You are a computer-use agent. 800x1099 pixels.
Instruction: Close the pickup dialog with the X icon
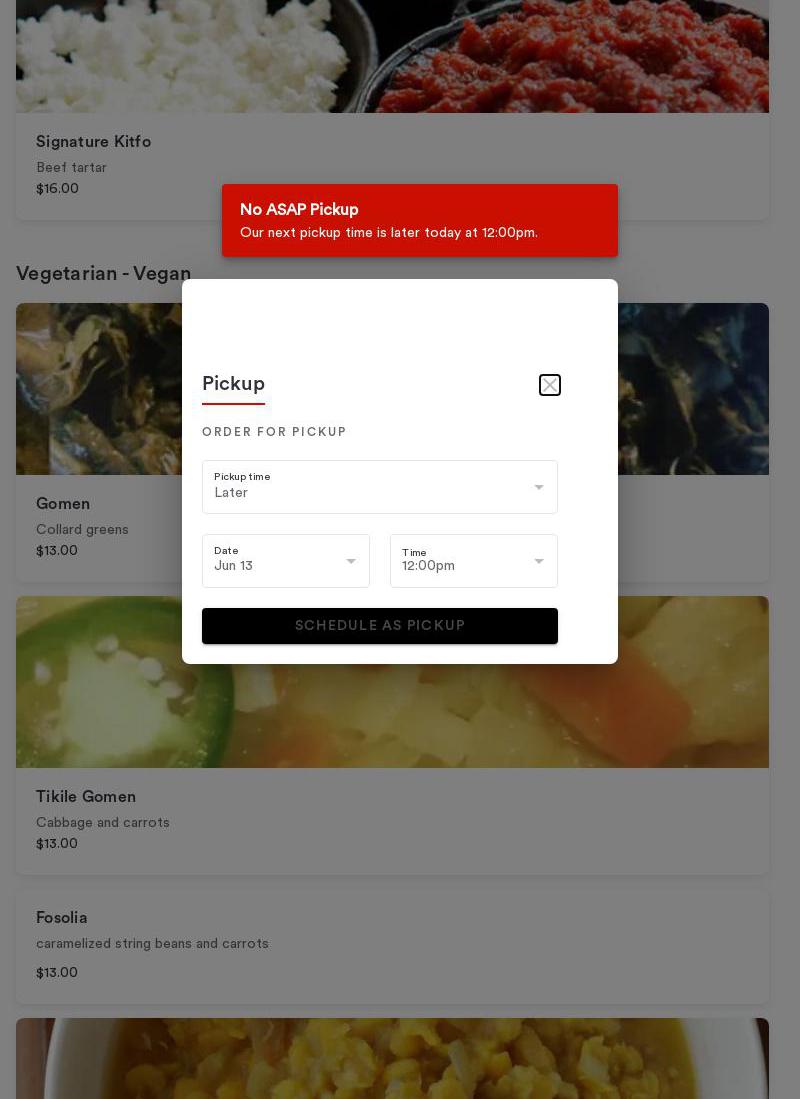tap(550, 385)
